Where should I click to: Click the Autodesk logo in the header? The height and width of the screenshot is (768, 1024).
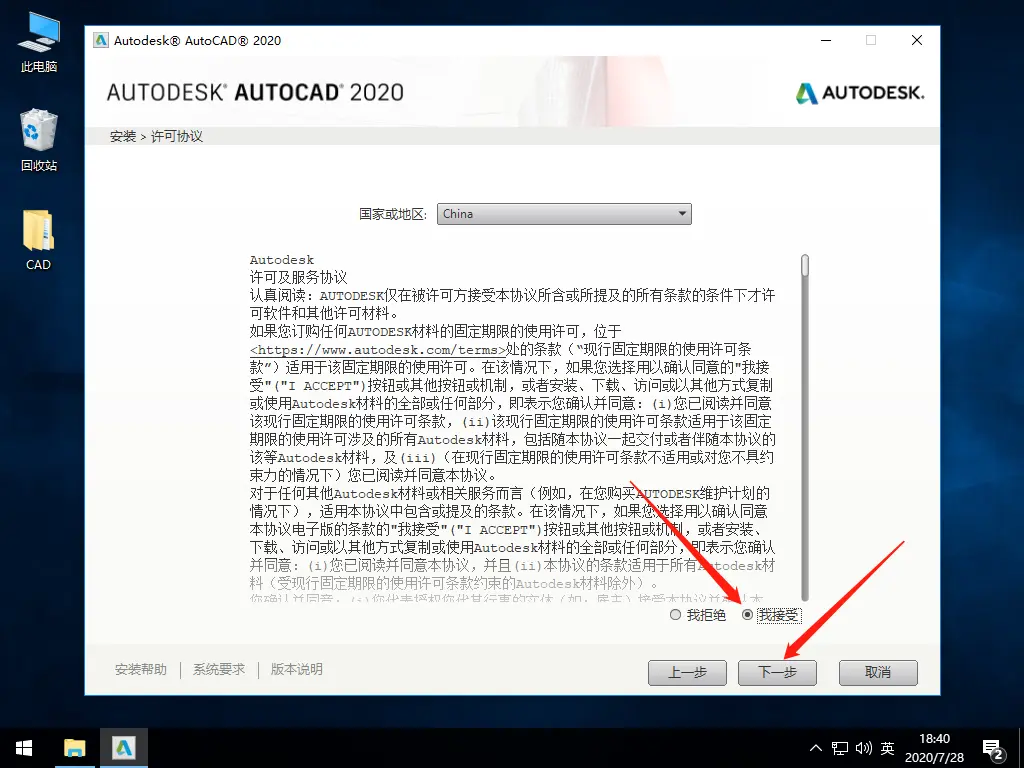[x=859, y=93]
